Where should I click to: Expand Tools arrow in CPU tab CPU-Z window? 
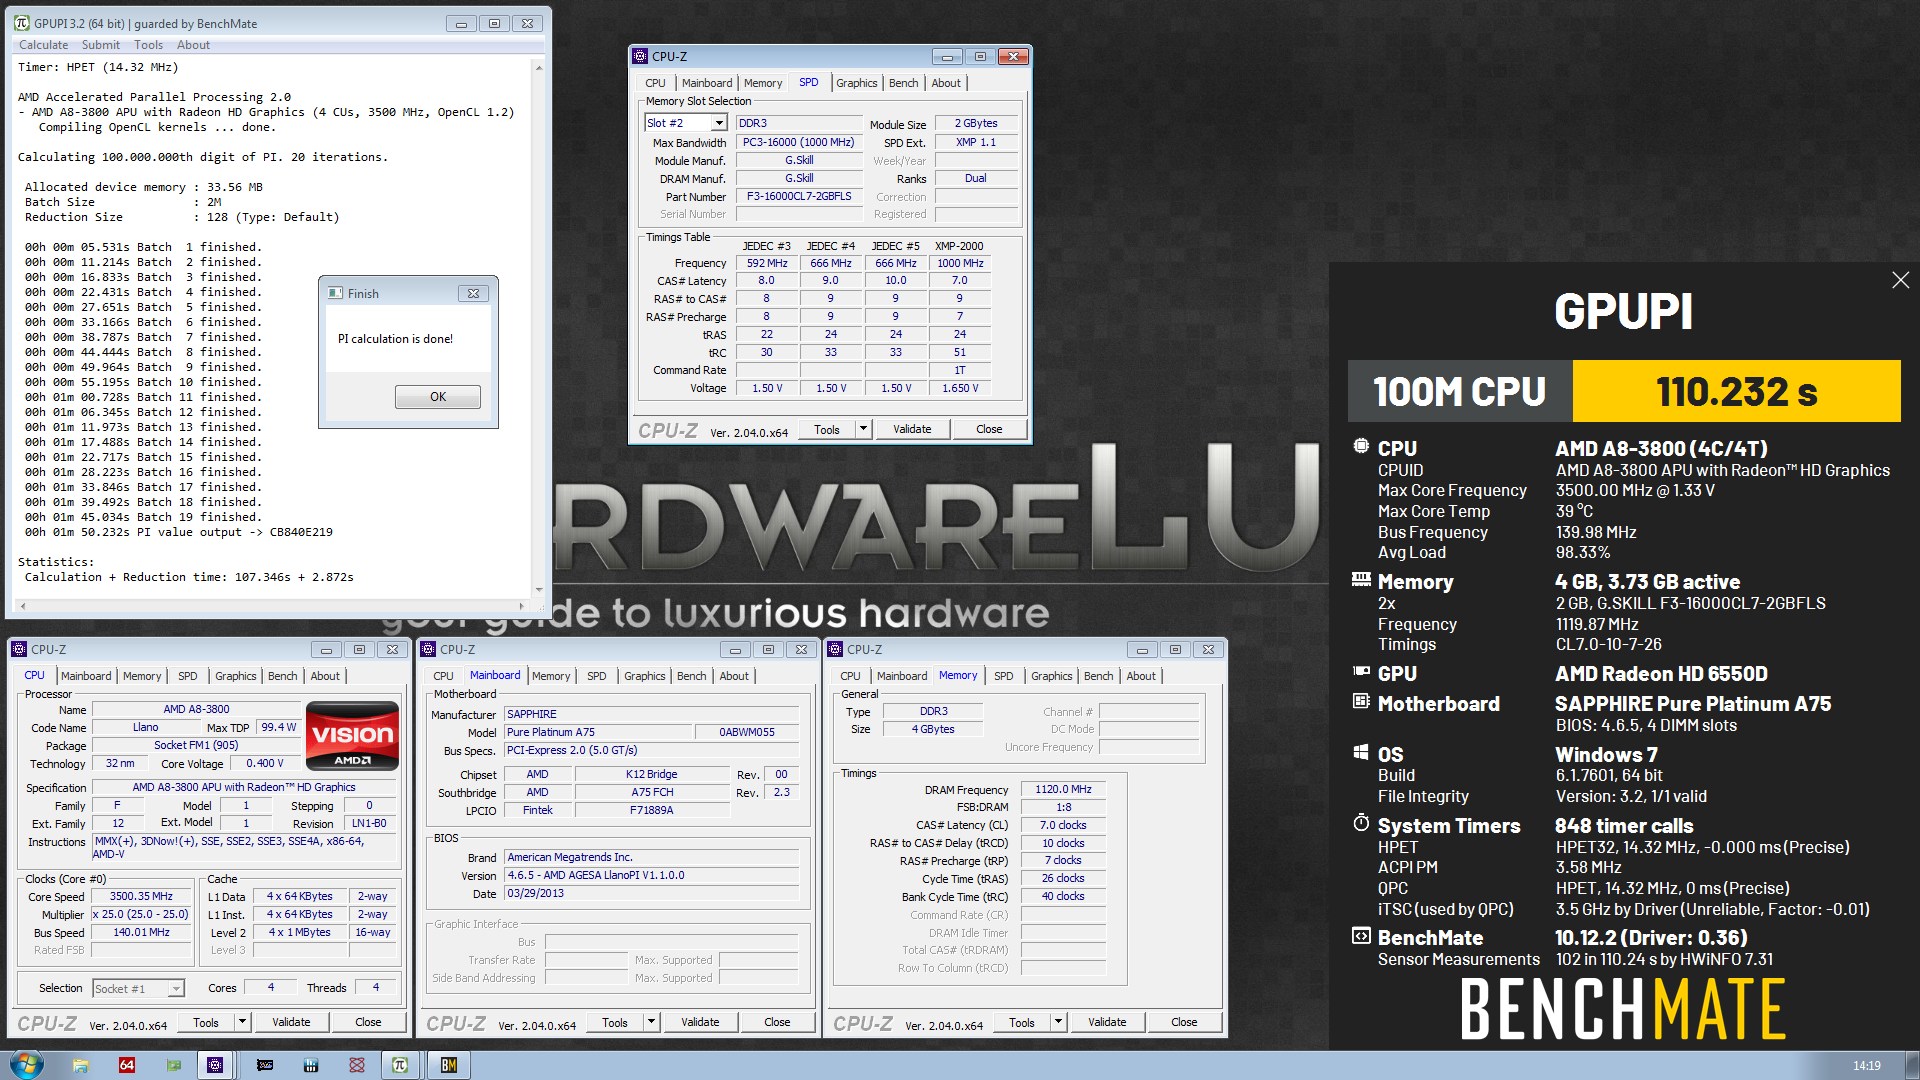point(242,1022)
